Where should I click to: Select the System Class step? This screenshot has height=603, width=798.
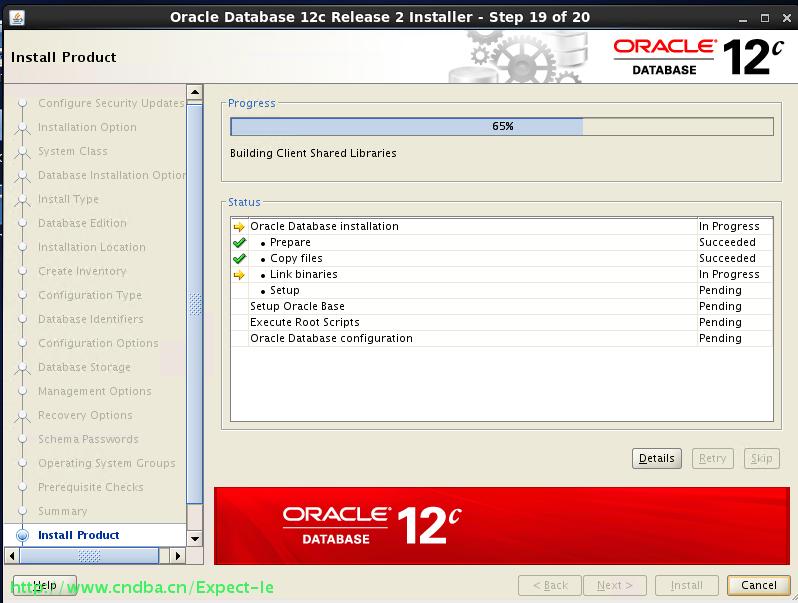pos(73,151)
